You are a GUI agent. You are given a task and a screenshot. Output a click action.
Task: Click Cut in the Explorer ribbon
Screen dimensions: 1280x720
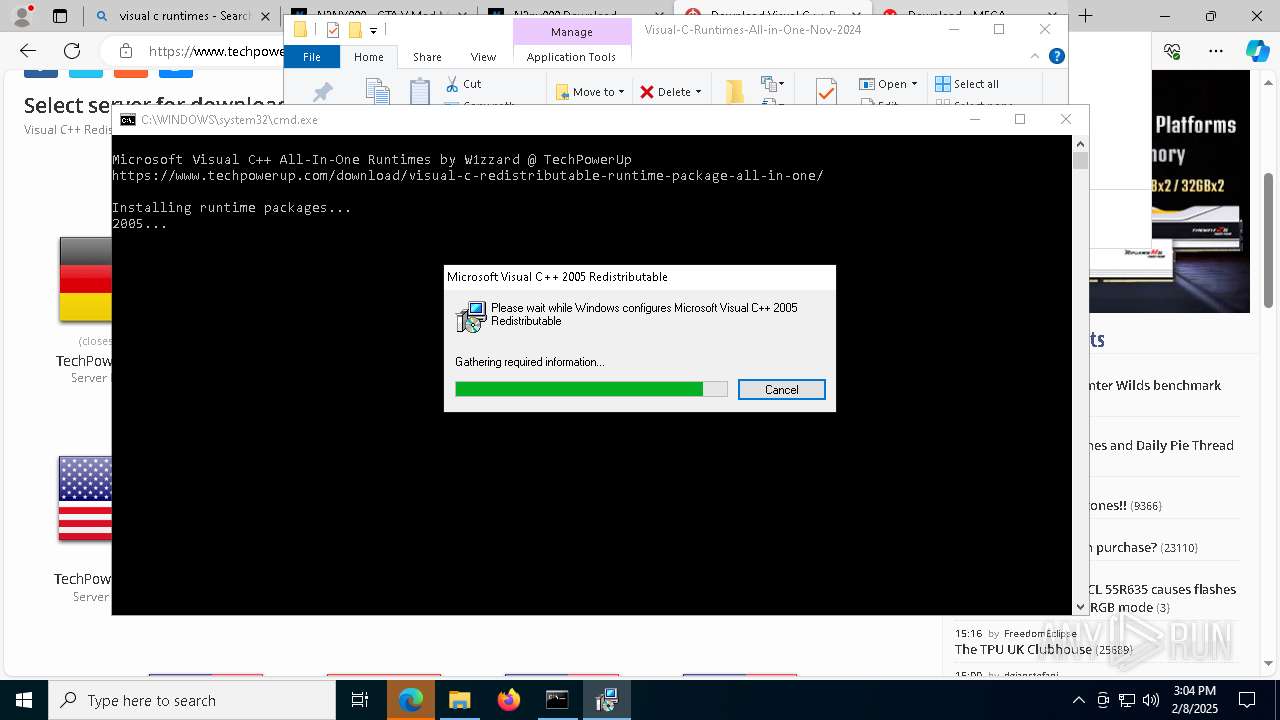coord(463,84)
